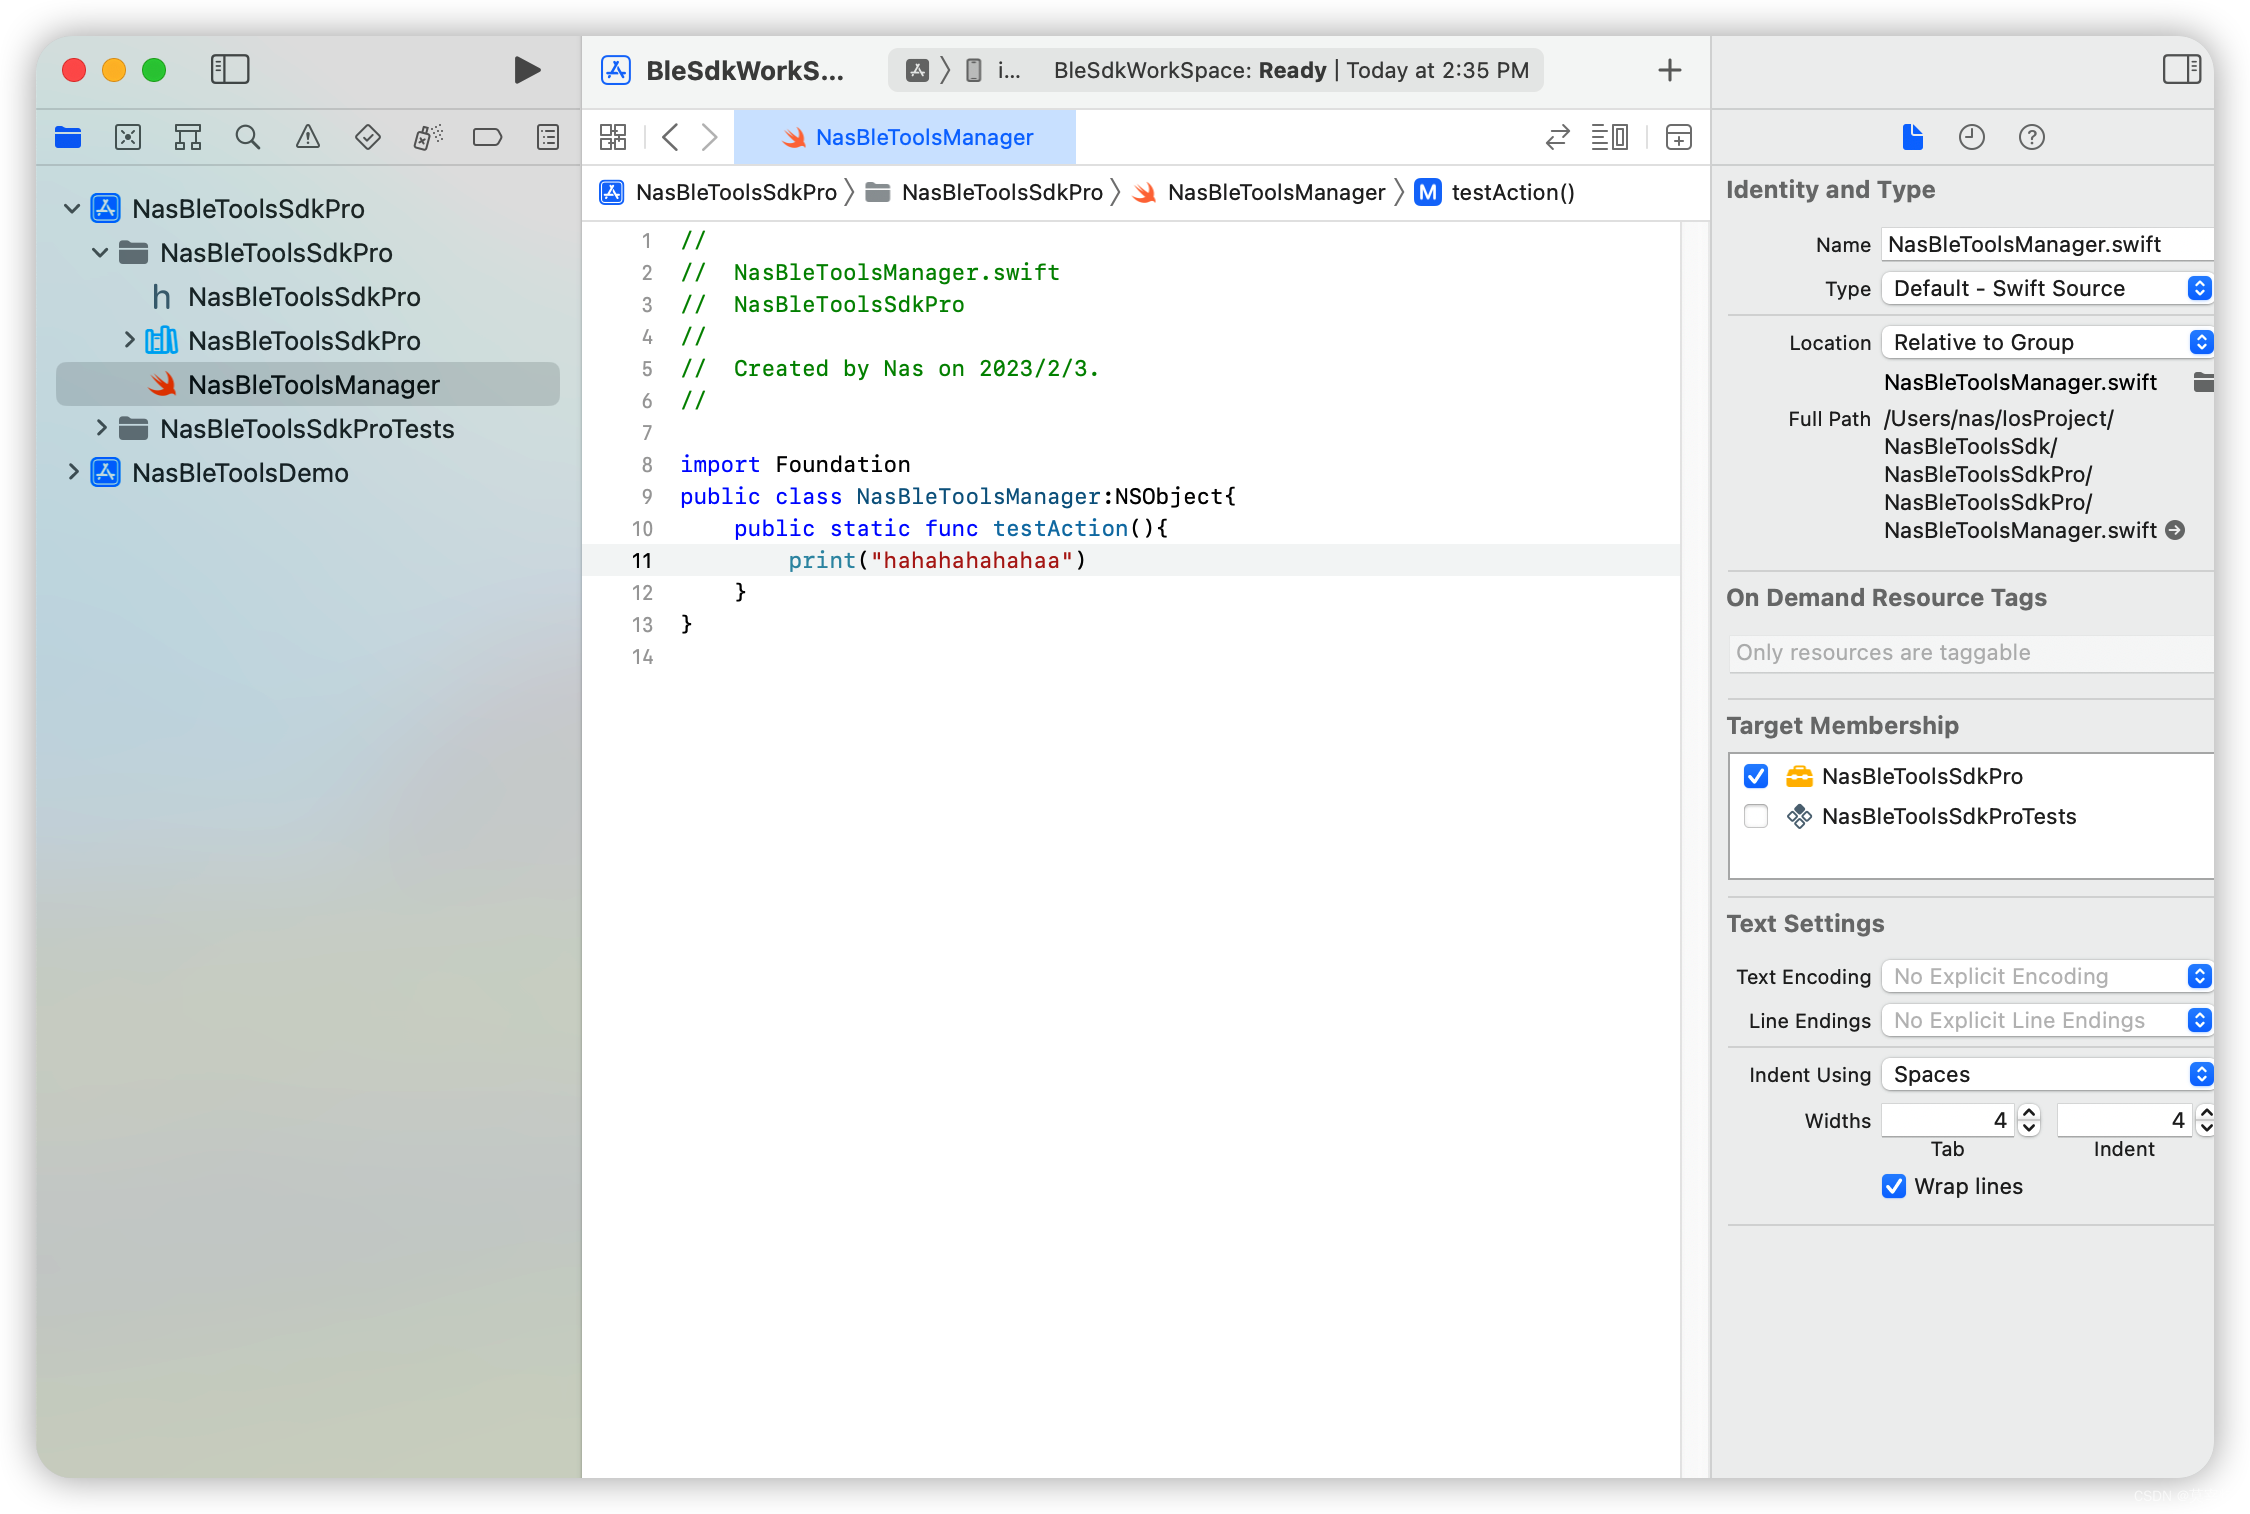Disable the Wrap lines option
The image size is (2250, 1514).
(x=1892, y=1186)
